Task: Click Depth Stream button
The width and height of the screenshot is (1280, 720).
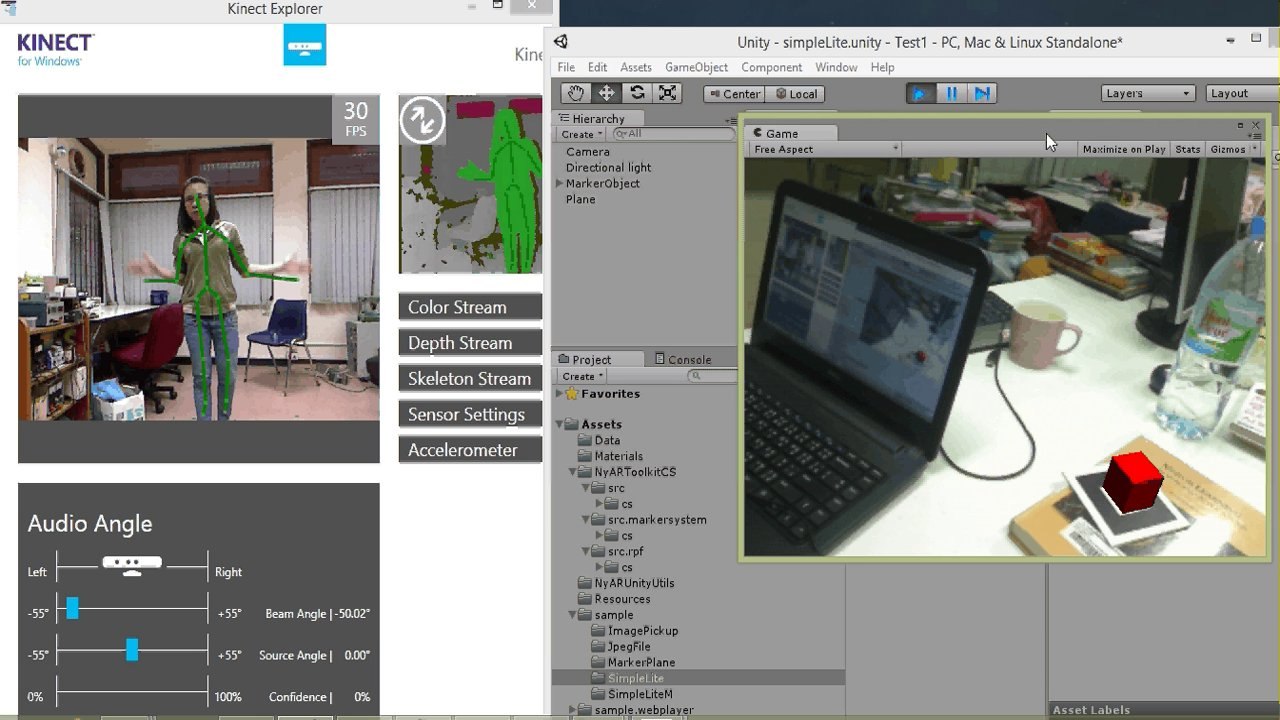Action: pyautogui.click(x=470, y=343)
